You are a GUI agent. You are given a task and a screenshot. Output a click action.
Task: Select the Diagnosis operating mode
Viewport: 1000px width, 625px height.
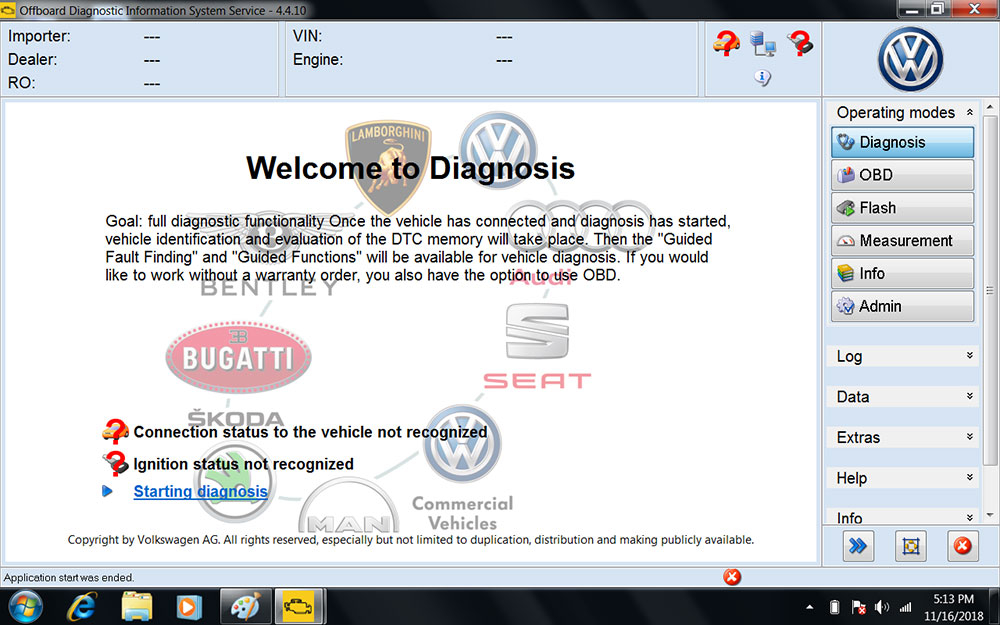point(901,142)
